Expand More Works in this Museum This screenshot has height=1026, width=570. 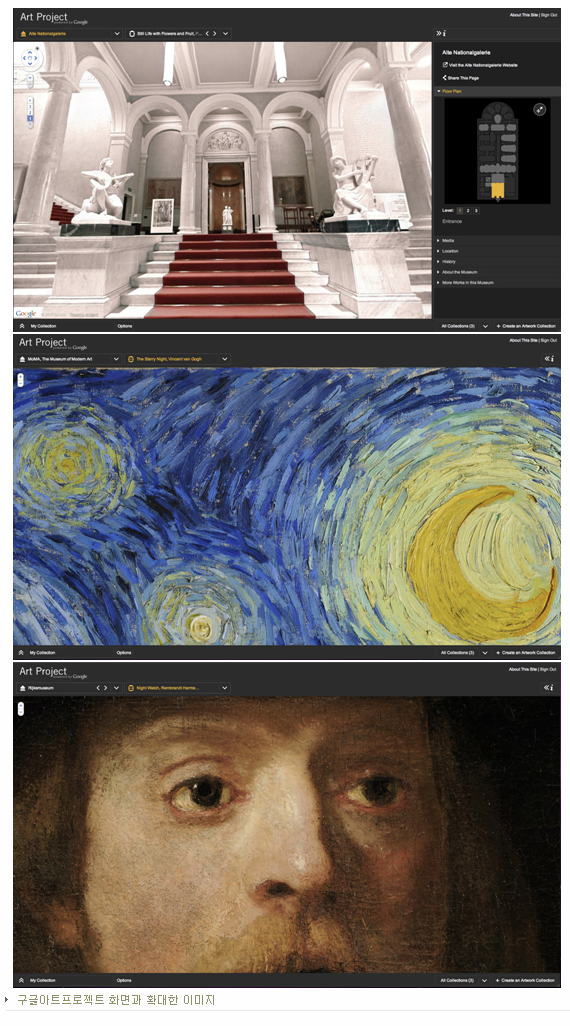[497, 283]
